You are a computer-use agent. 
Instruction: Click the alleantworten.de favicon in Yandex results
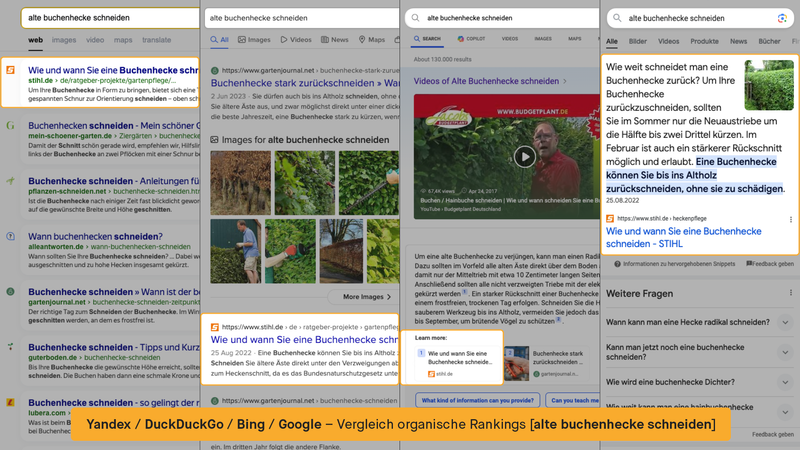(10, 236)
